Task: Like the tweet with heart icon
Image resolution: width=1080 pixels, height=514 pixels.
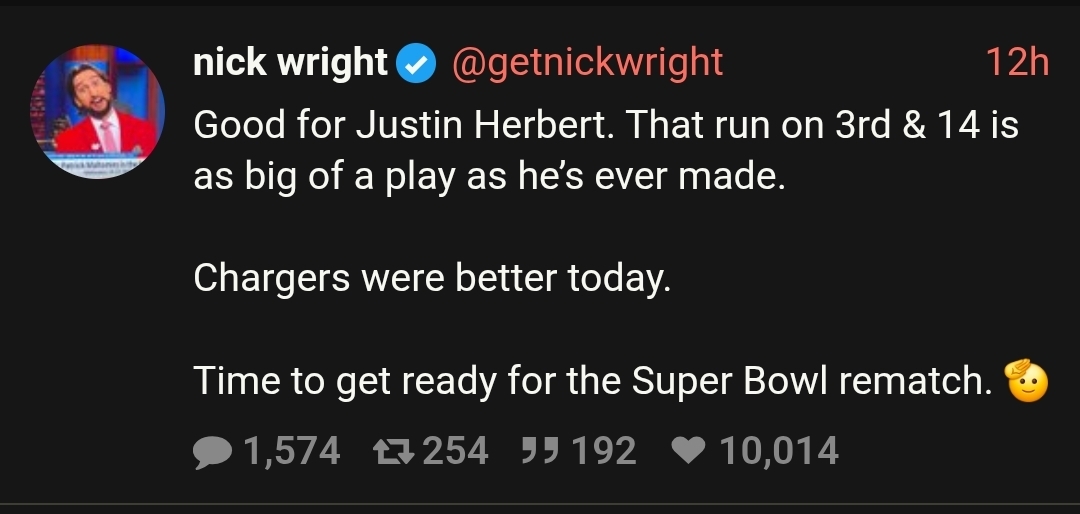Action: point(690,451)
